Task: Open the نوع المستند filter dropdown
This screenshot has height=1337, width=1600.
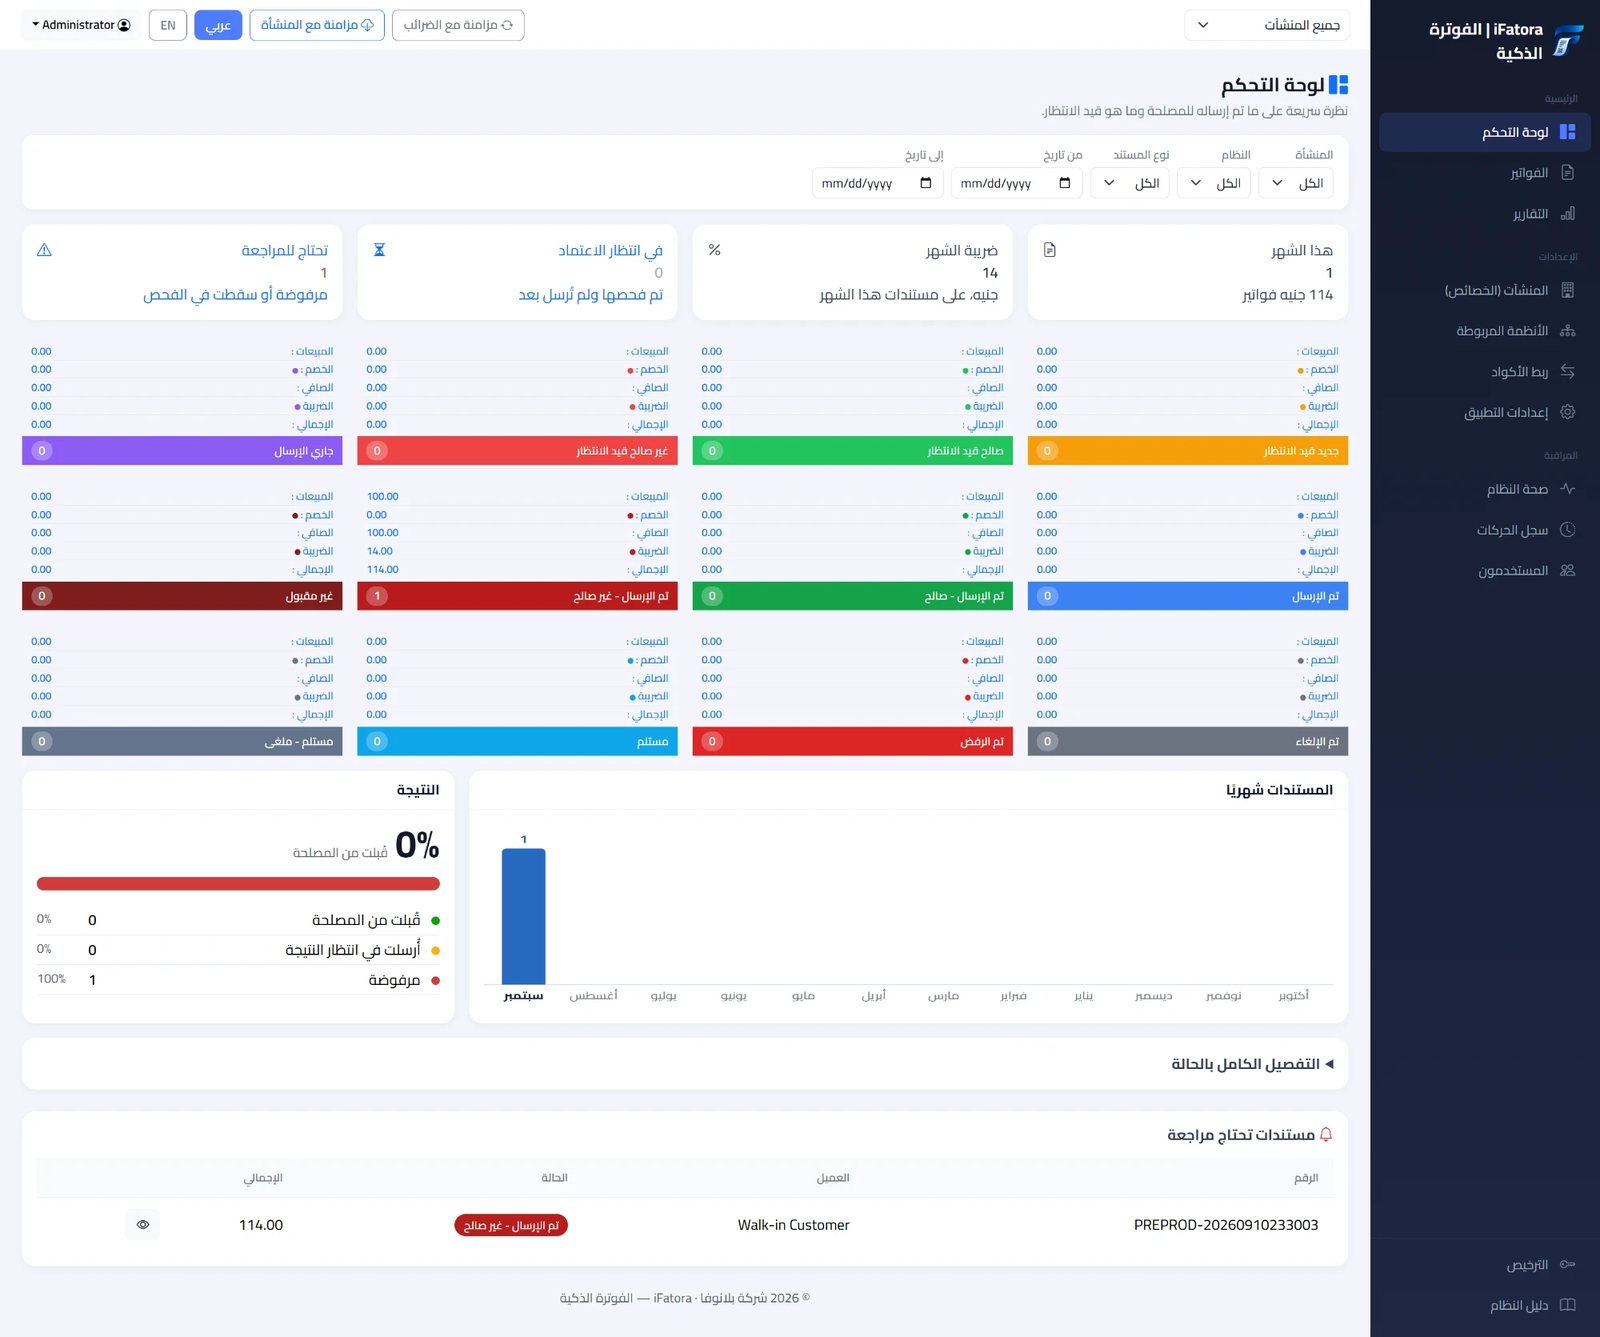Action: 1131,183
